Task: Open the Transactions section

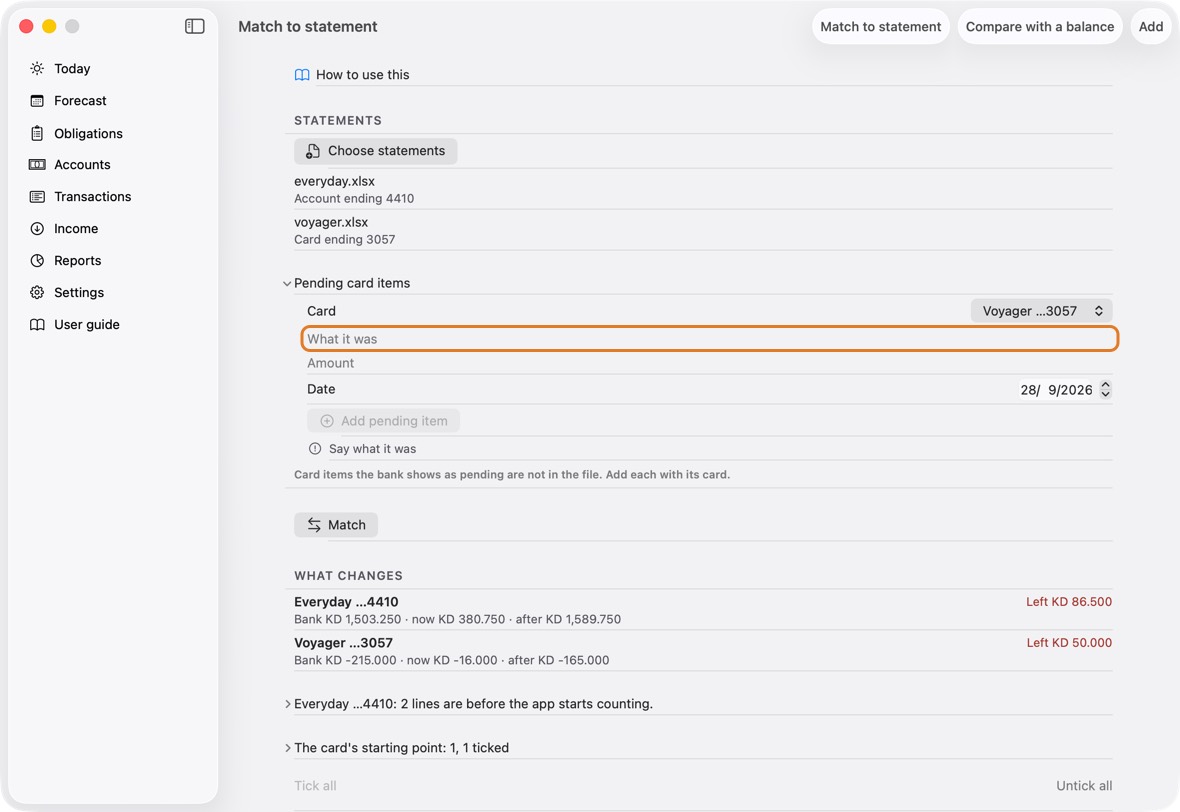Action: click(93, 196)
